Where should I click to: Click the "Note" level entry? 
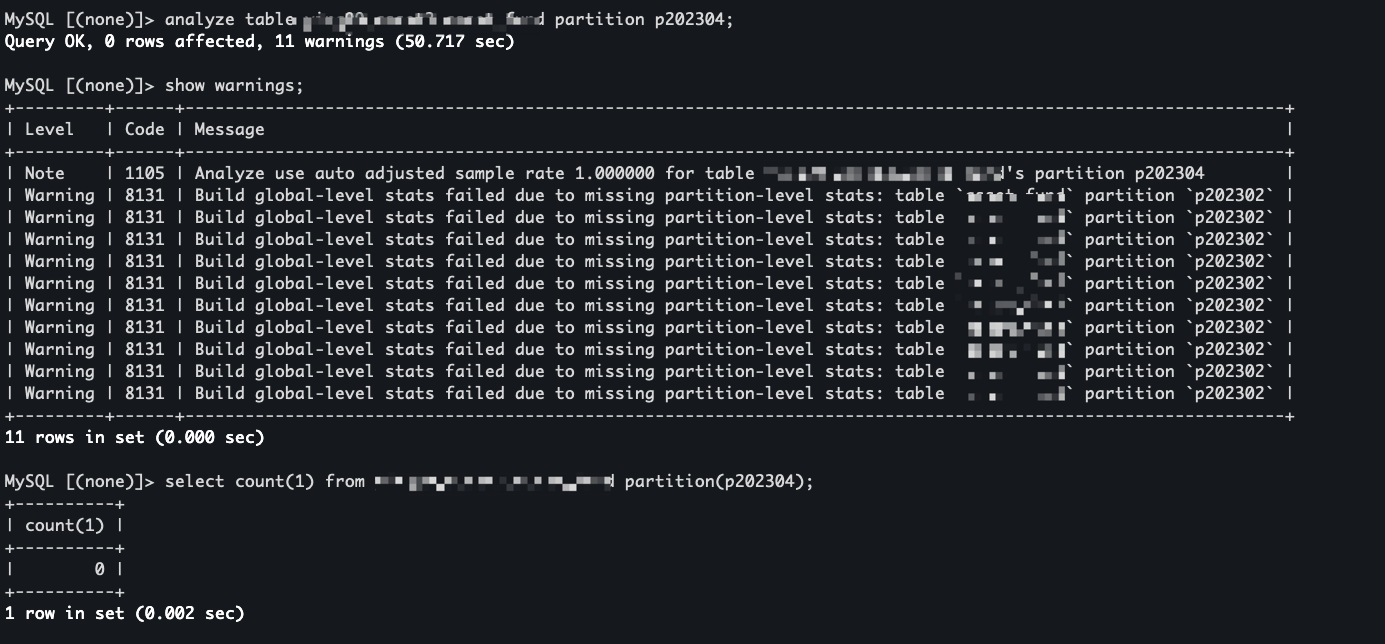click(44, 173)
